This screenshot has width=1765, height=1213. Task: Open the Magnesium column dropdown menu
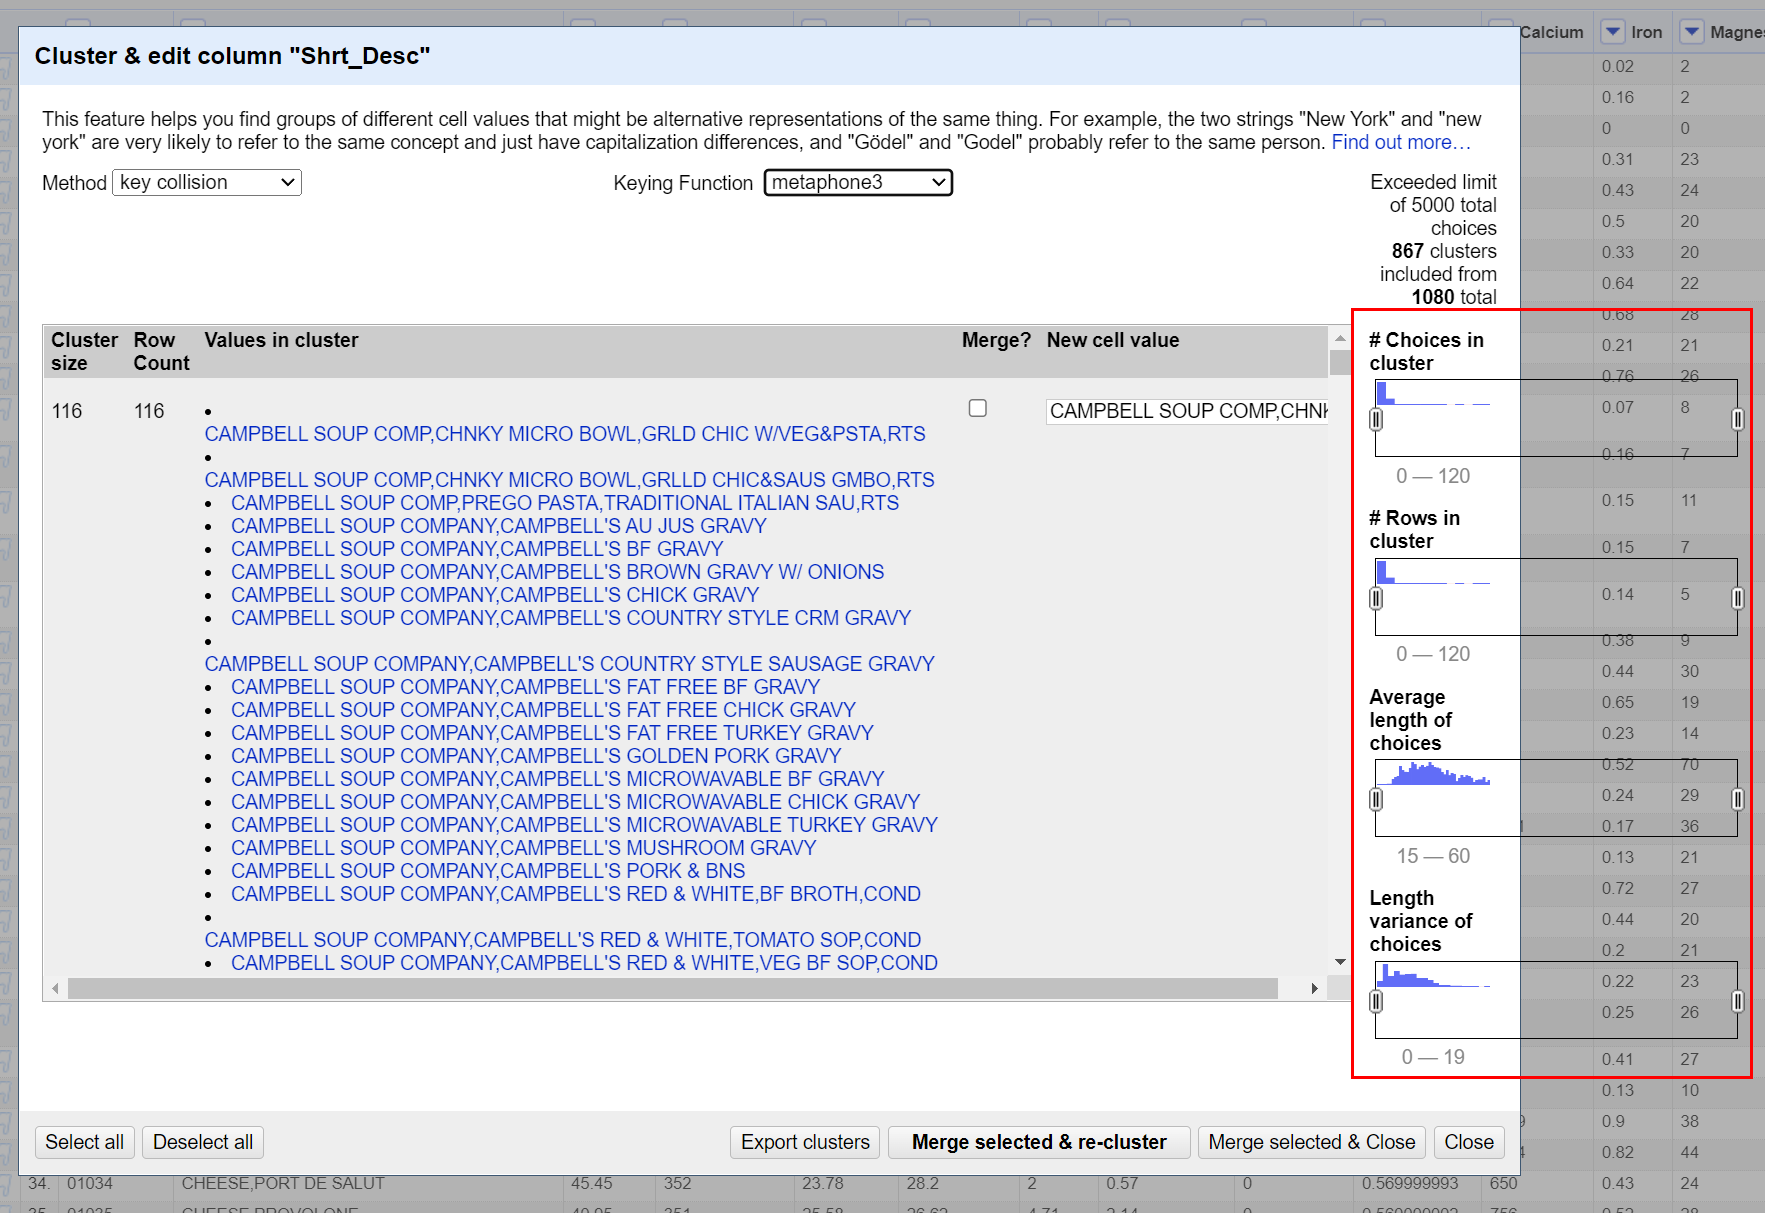[x=1691, y=32]
